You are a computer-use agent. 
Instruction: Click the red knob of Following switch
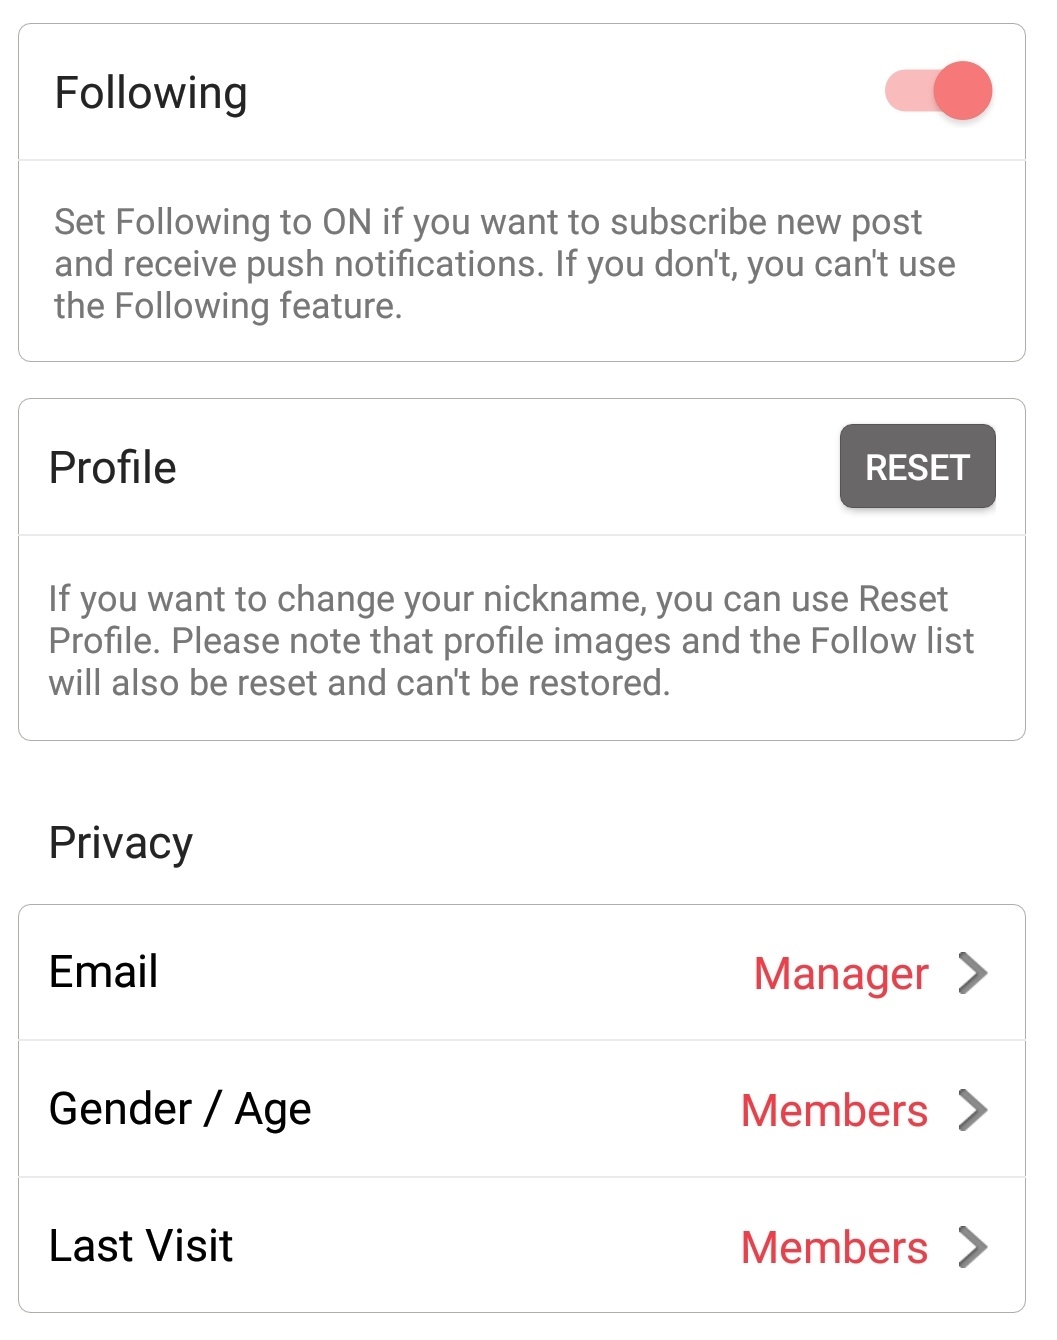(963, 91)
